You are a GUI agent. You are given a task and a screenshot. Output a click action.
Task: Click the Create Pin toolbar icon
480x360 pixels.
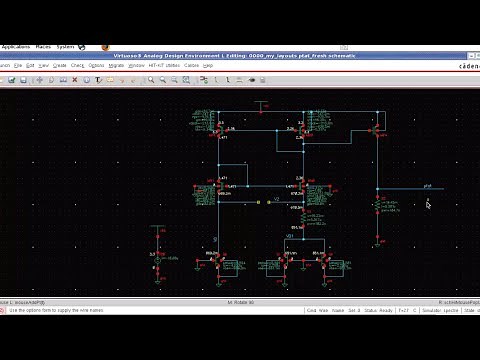[x=252, y=80]
